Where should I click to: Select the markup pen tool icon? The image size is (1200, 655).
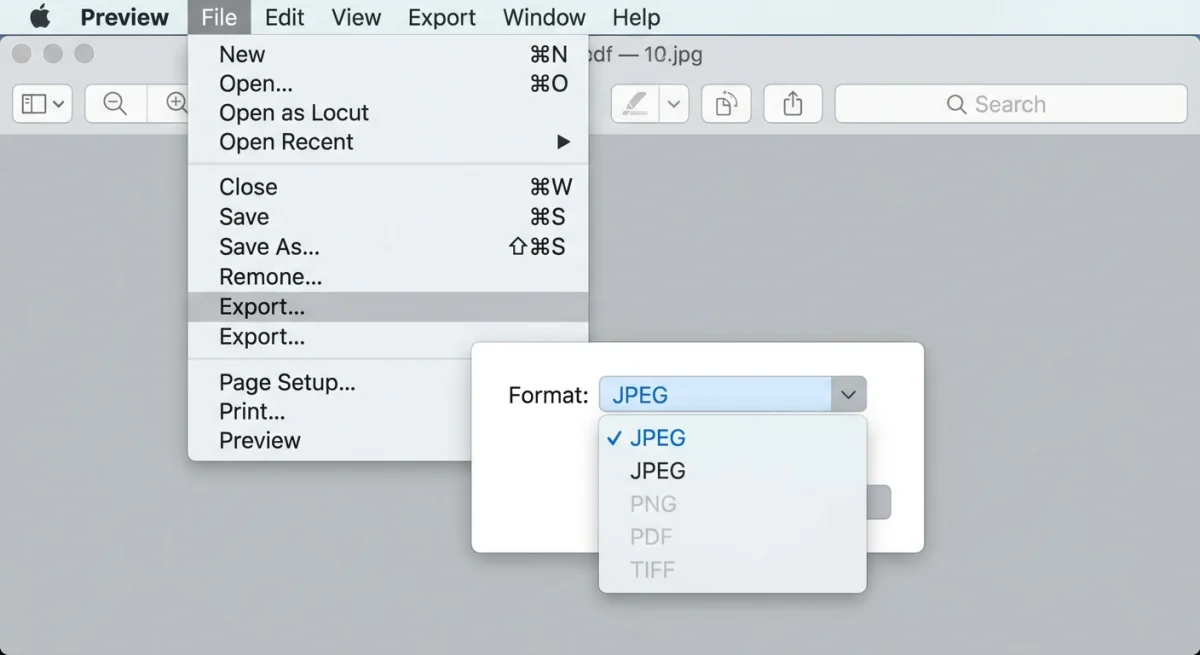[x=635, y=104]
